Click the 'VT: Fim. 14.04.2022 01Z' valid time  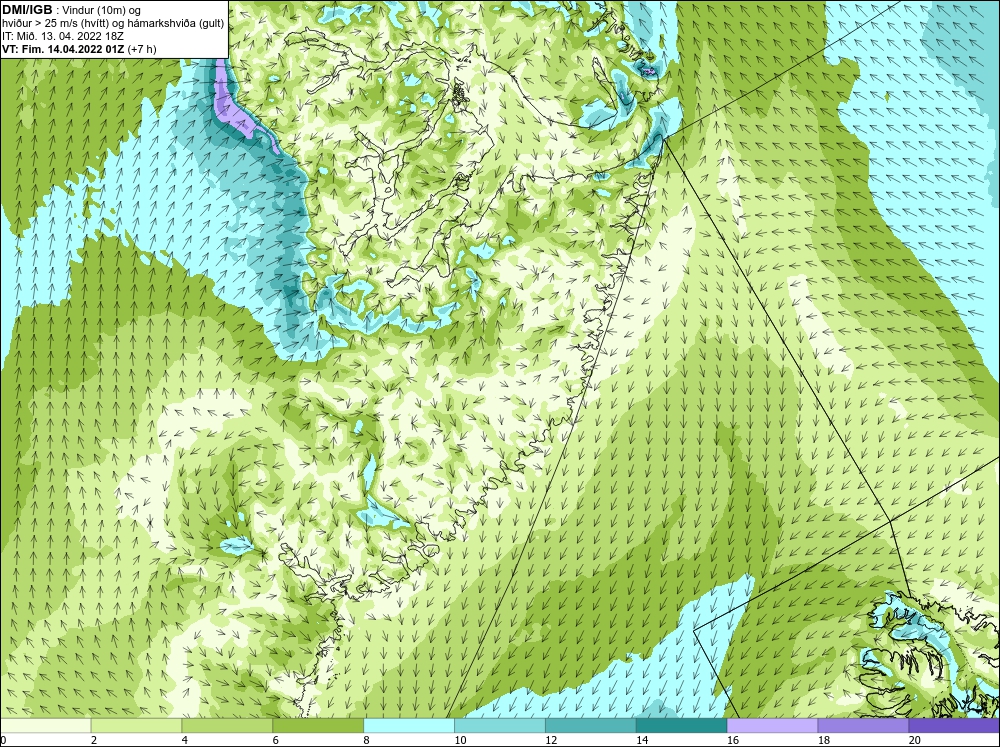(63, 48)
